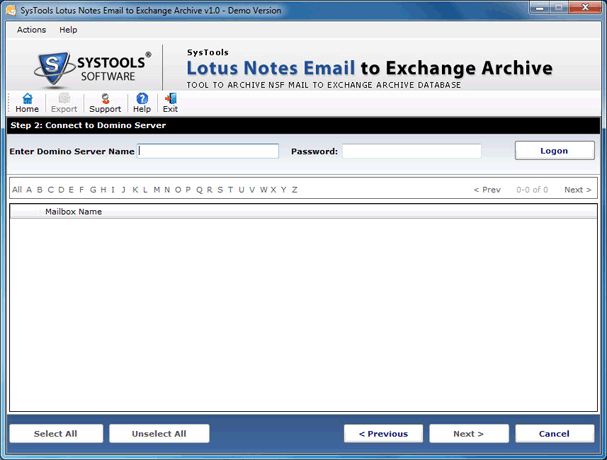The width and height of the screenshot is (607, 460).
Task: Filter mailboxes by All
Action: (x=17, y=190)
